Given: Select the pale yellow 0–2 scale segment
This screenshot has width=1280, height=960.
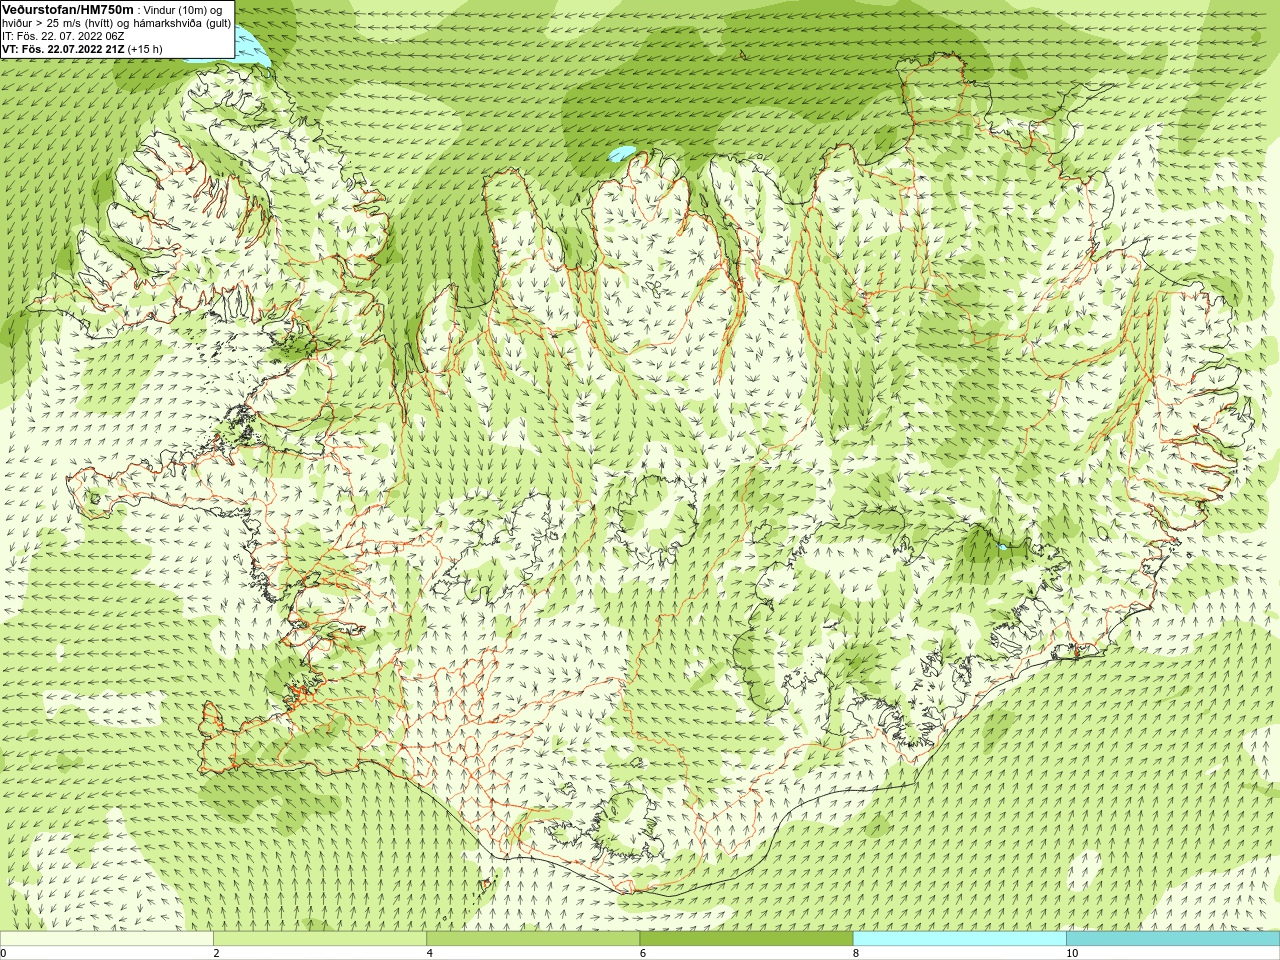Looking at the screenshot, I should (106, 939).
